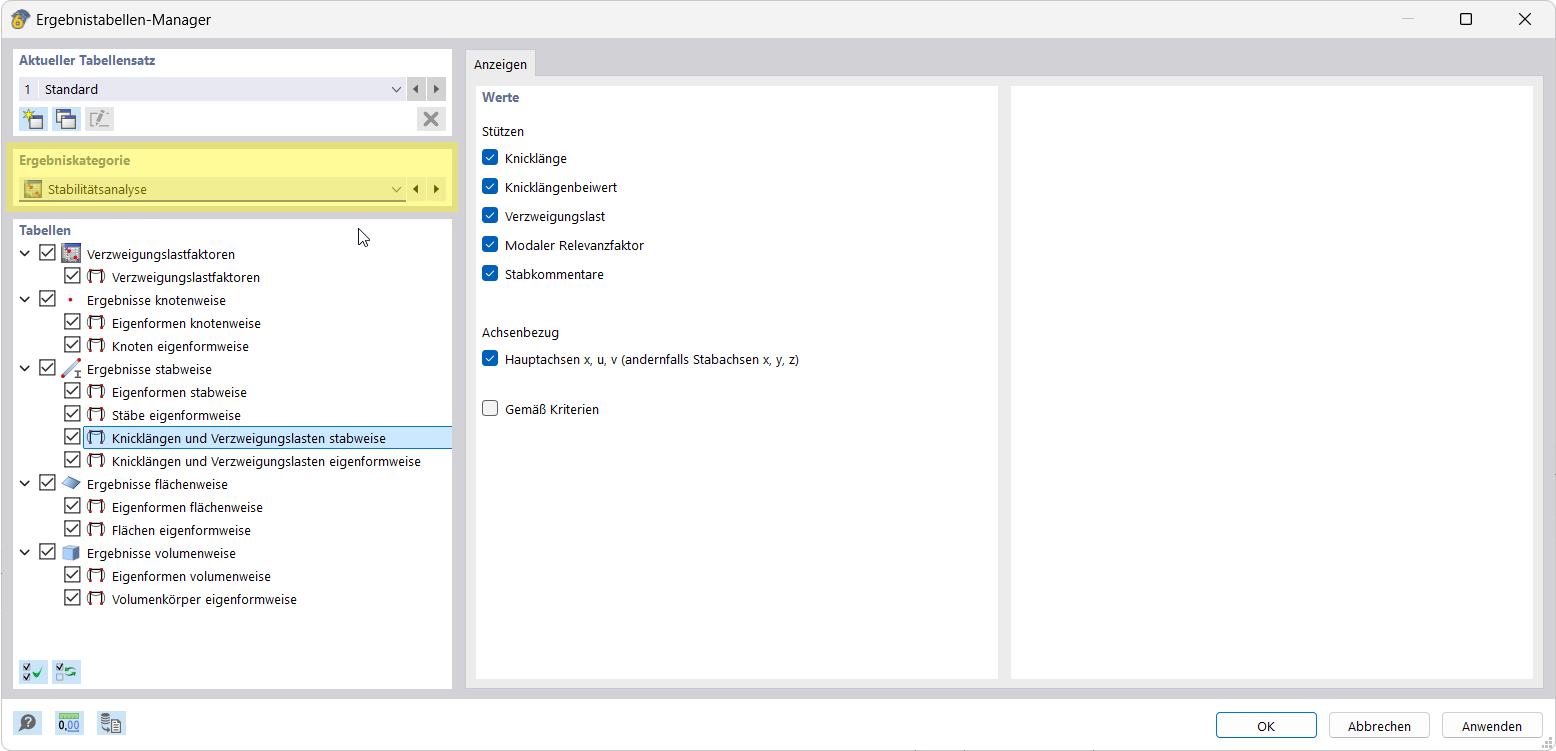Uncheck the Knicklänge checkbox
The image size is (1556, 751).
[x=489, y=157]
